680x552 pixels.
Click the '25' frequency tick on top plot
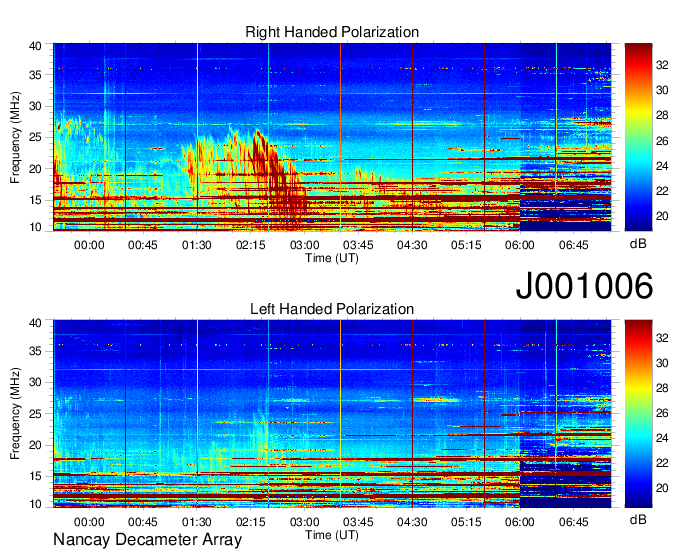click(x=35, y=137)
